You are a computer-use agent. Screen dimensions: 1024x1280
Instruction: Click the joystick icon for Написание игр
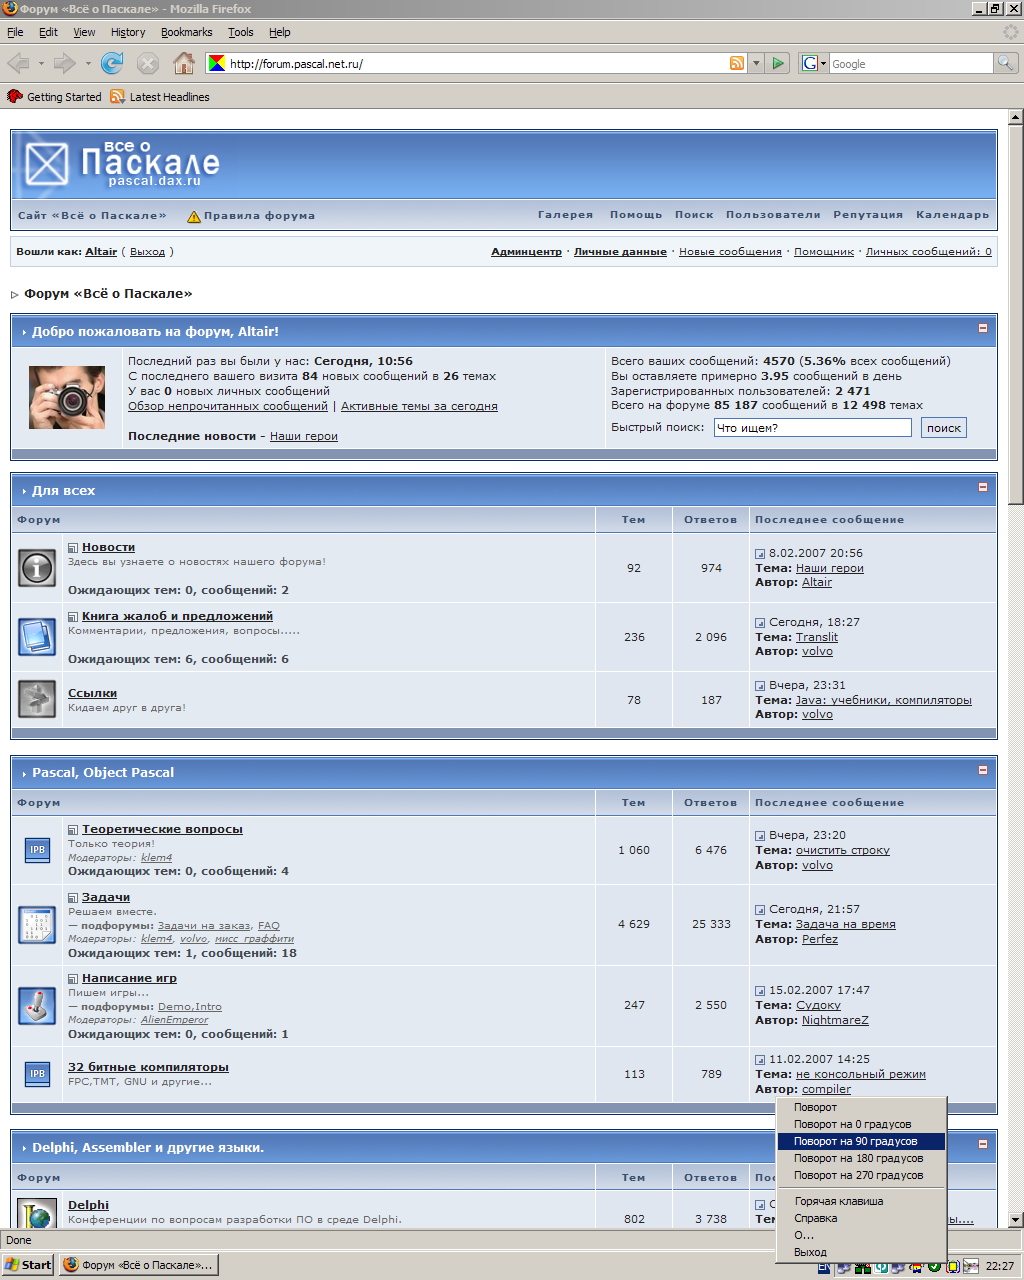click(37, 1005)
